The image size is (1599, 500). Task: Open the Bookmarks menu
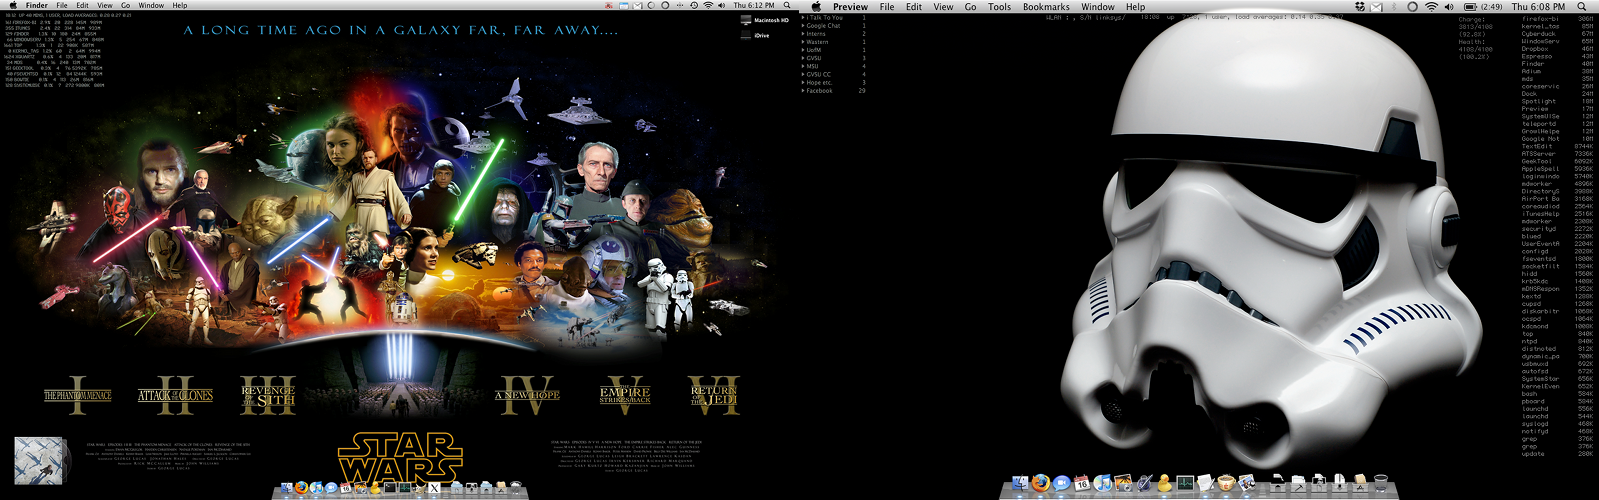coord(1046,7)
